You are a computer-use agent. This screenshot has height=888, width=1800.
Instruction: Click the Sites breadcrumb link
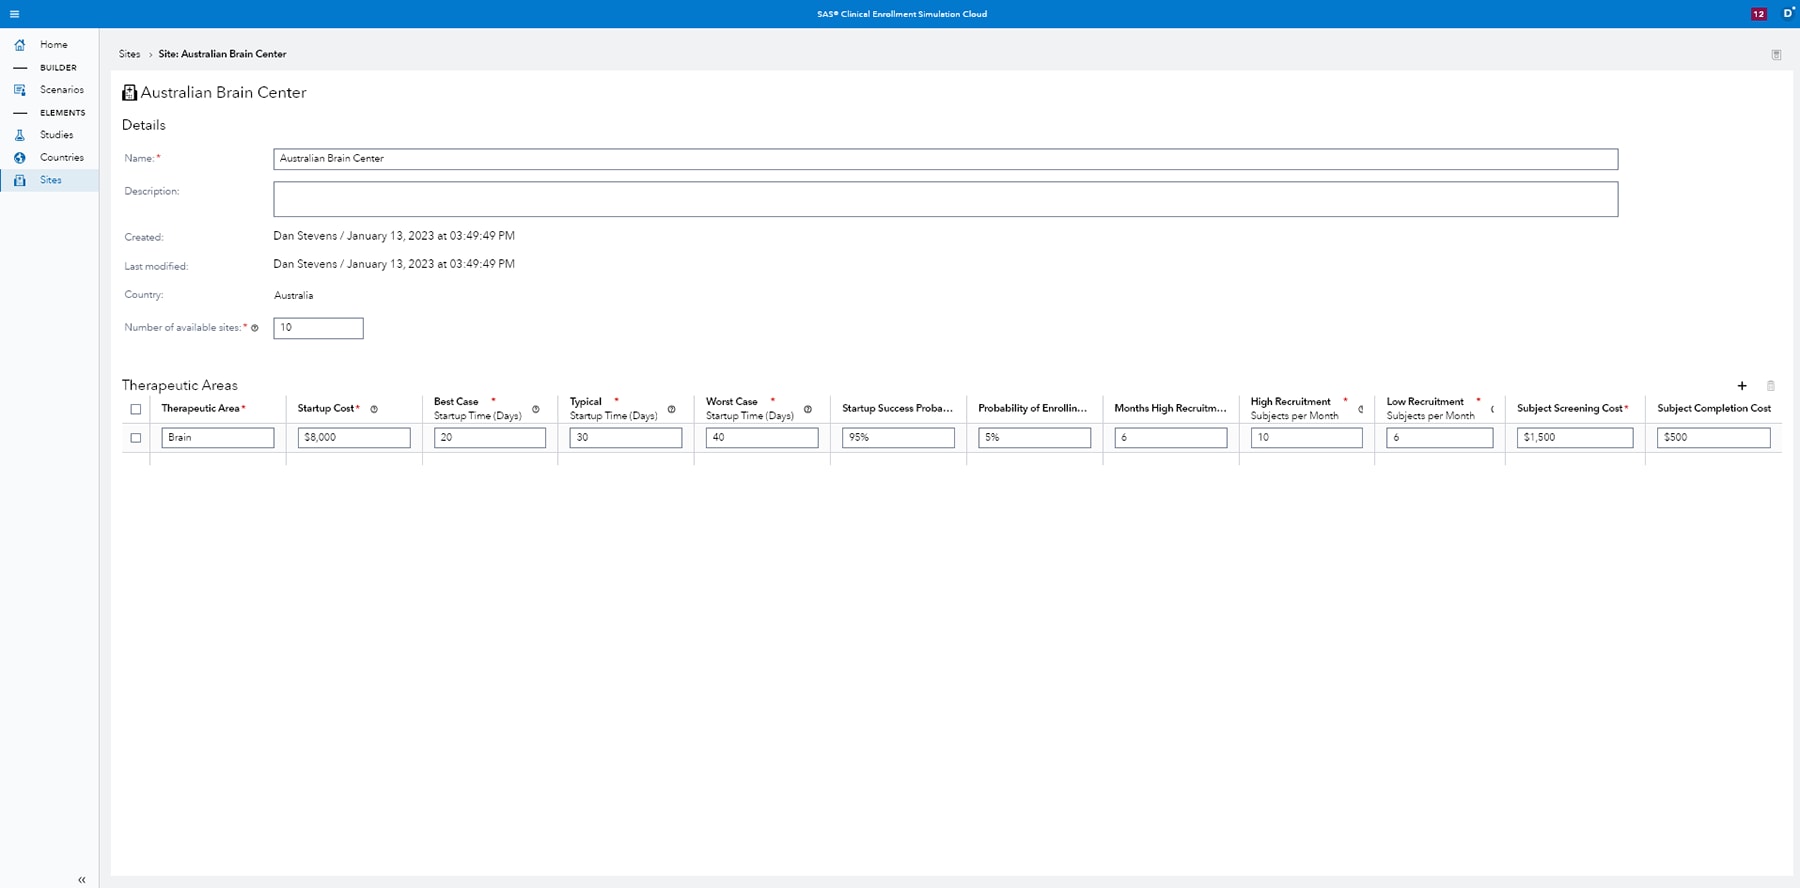point(129,54)
